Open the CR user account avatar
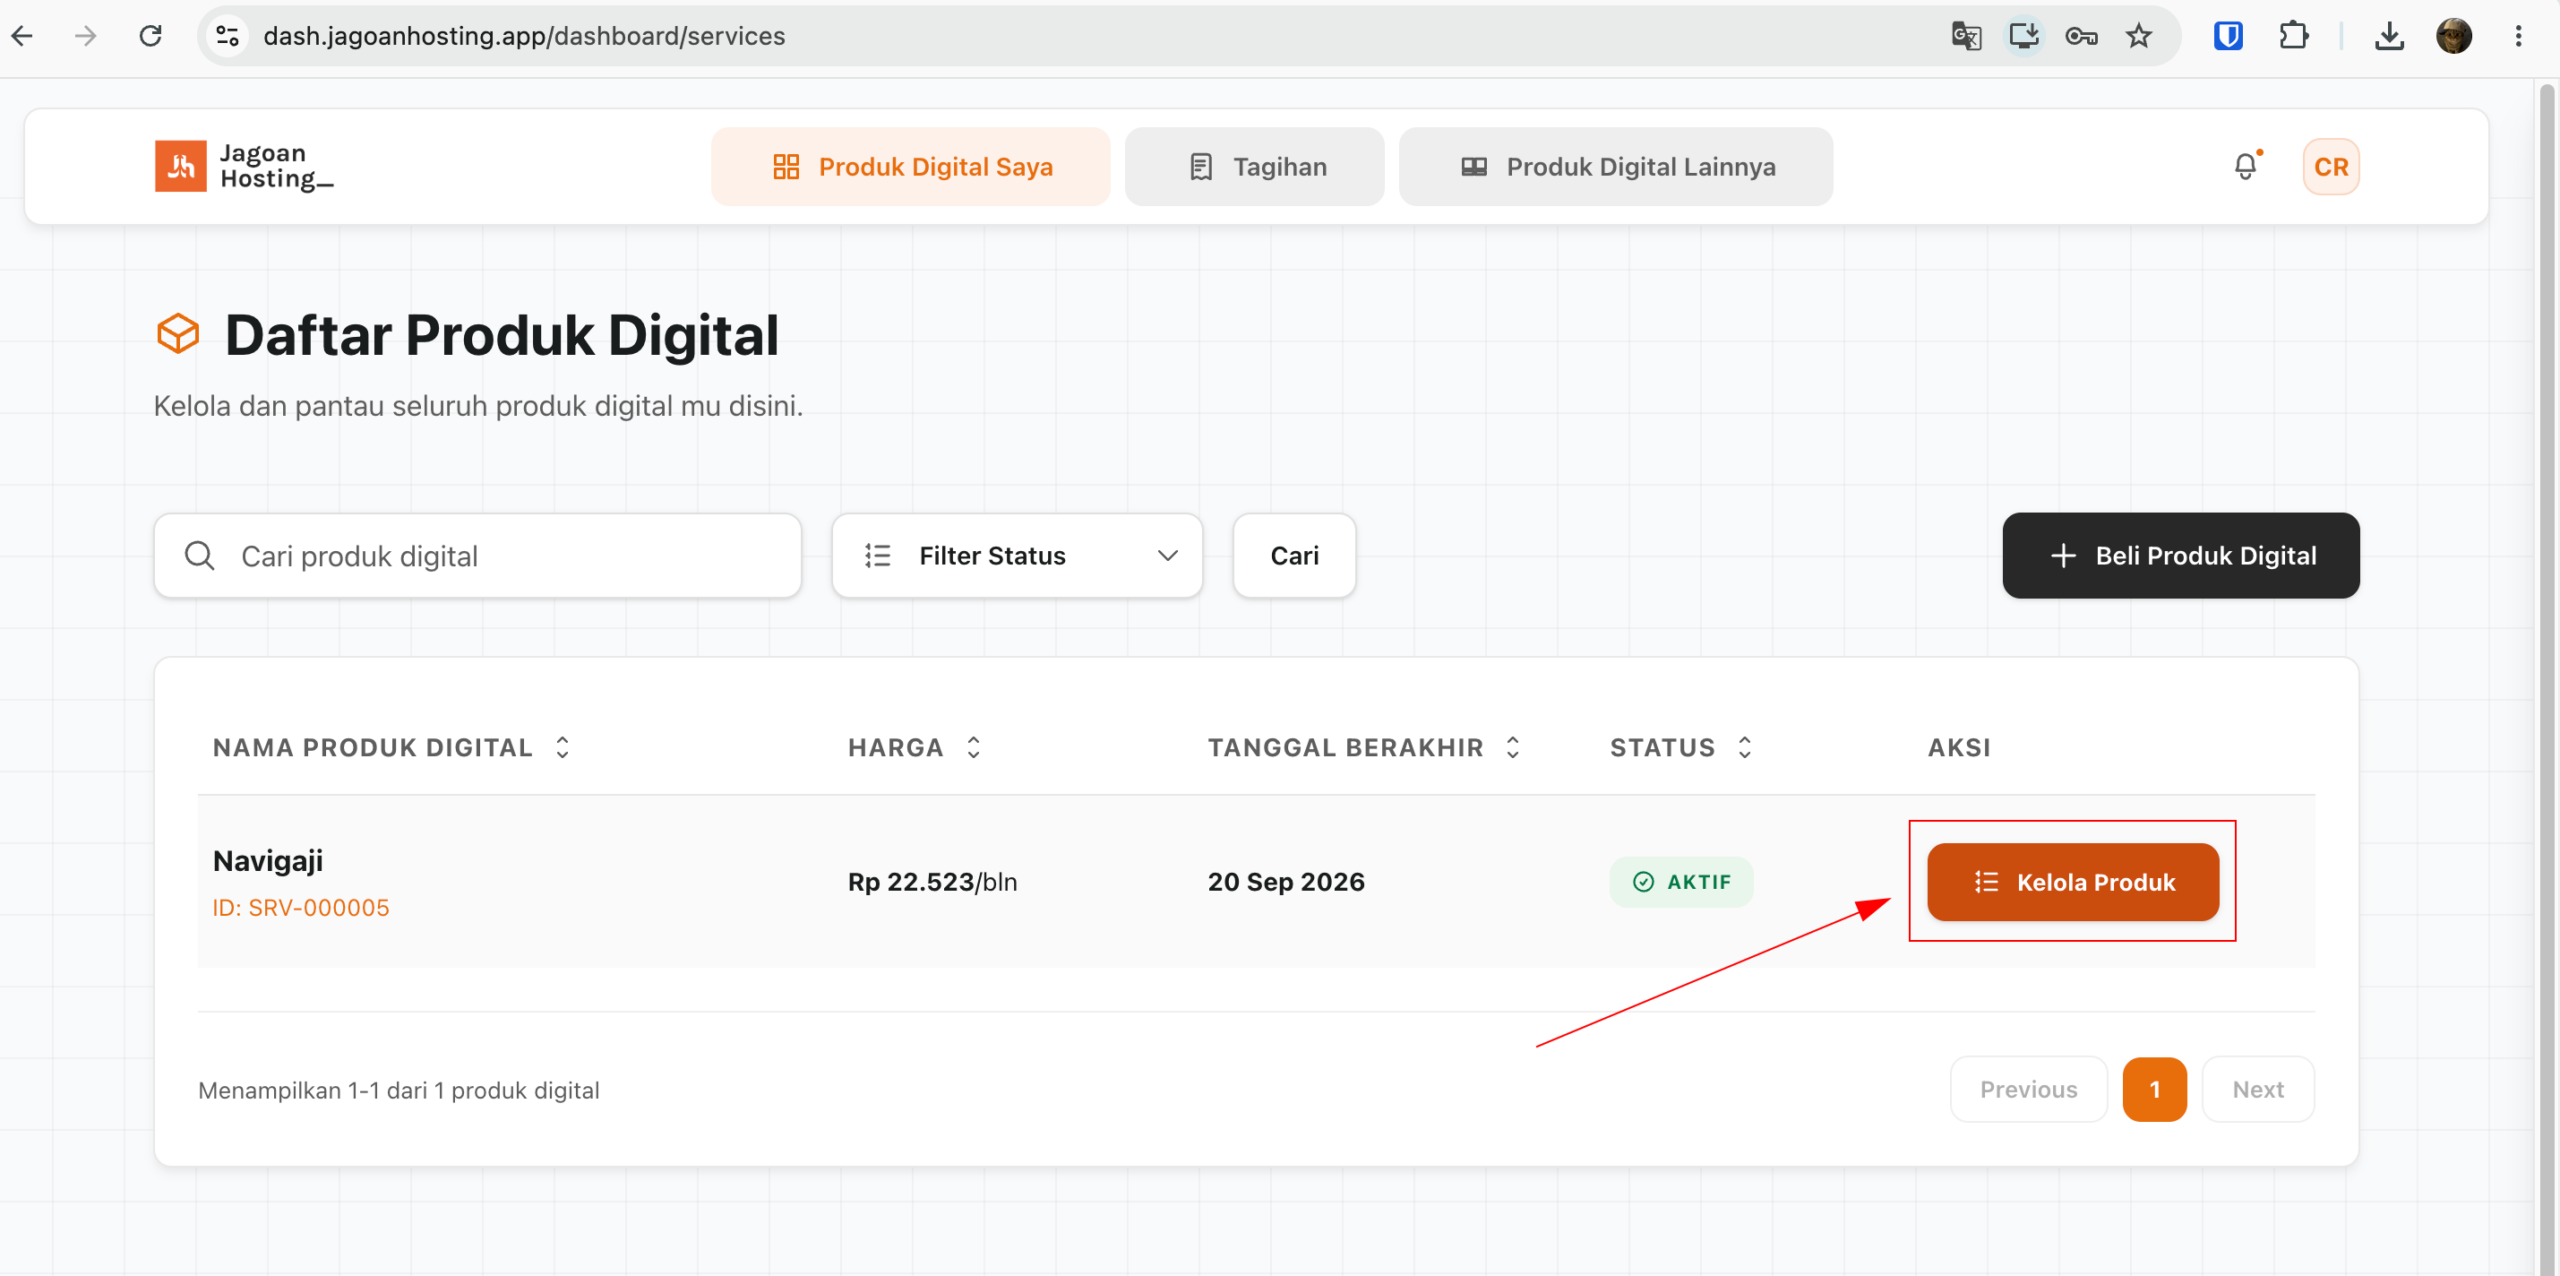Image resolution: width=2560 pixels, height=1276 pixels. (x=2331, y=166)
